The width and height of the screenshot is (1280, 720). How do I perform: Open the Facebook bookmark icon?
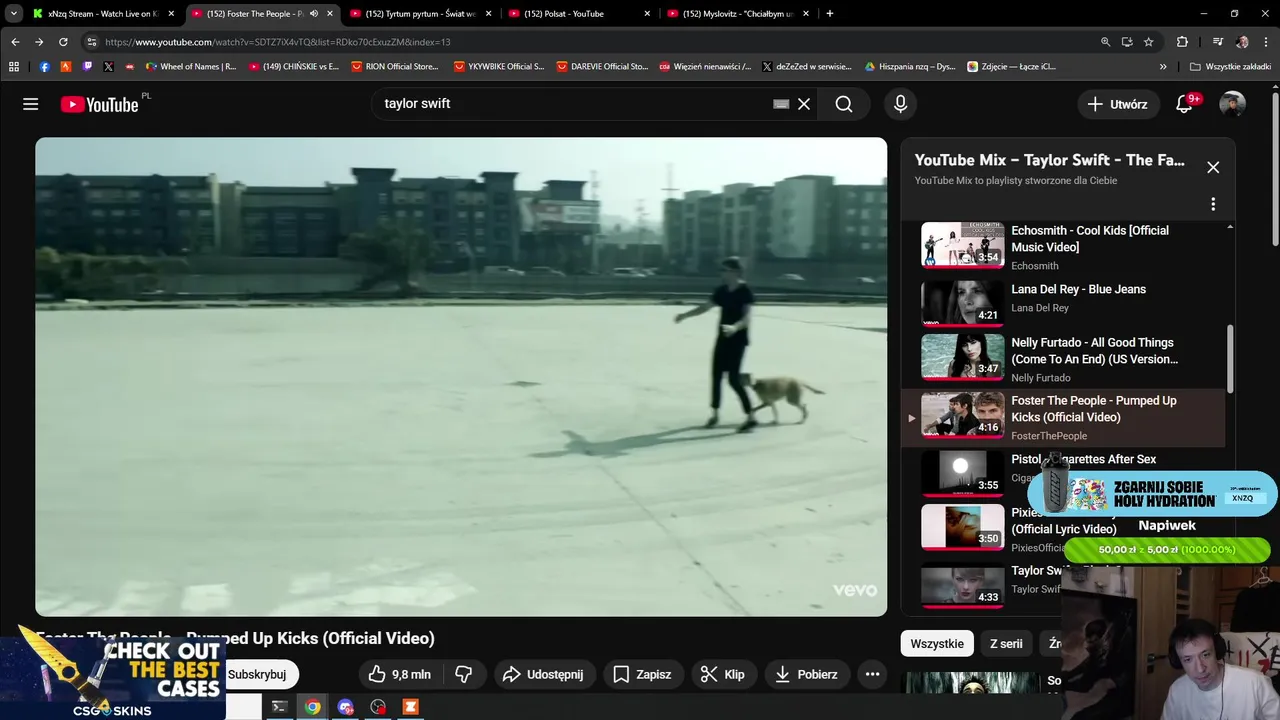pos(45,67)
